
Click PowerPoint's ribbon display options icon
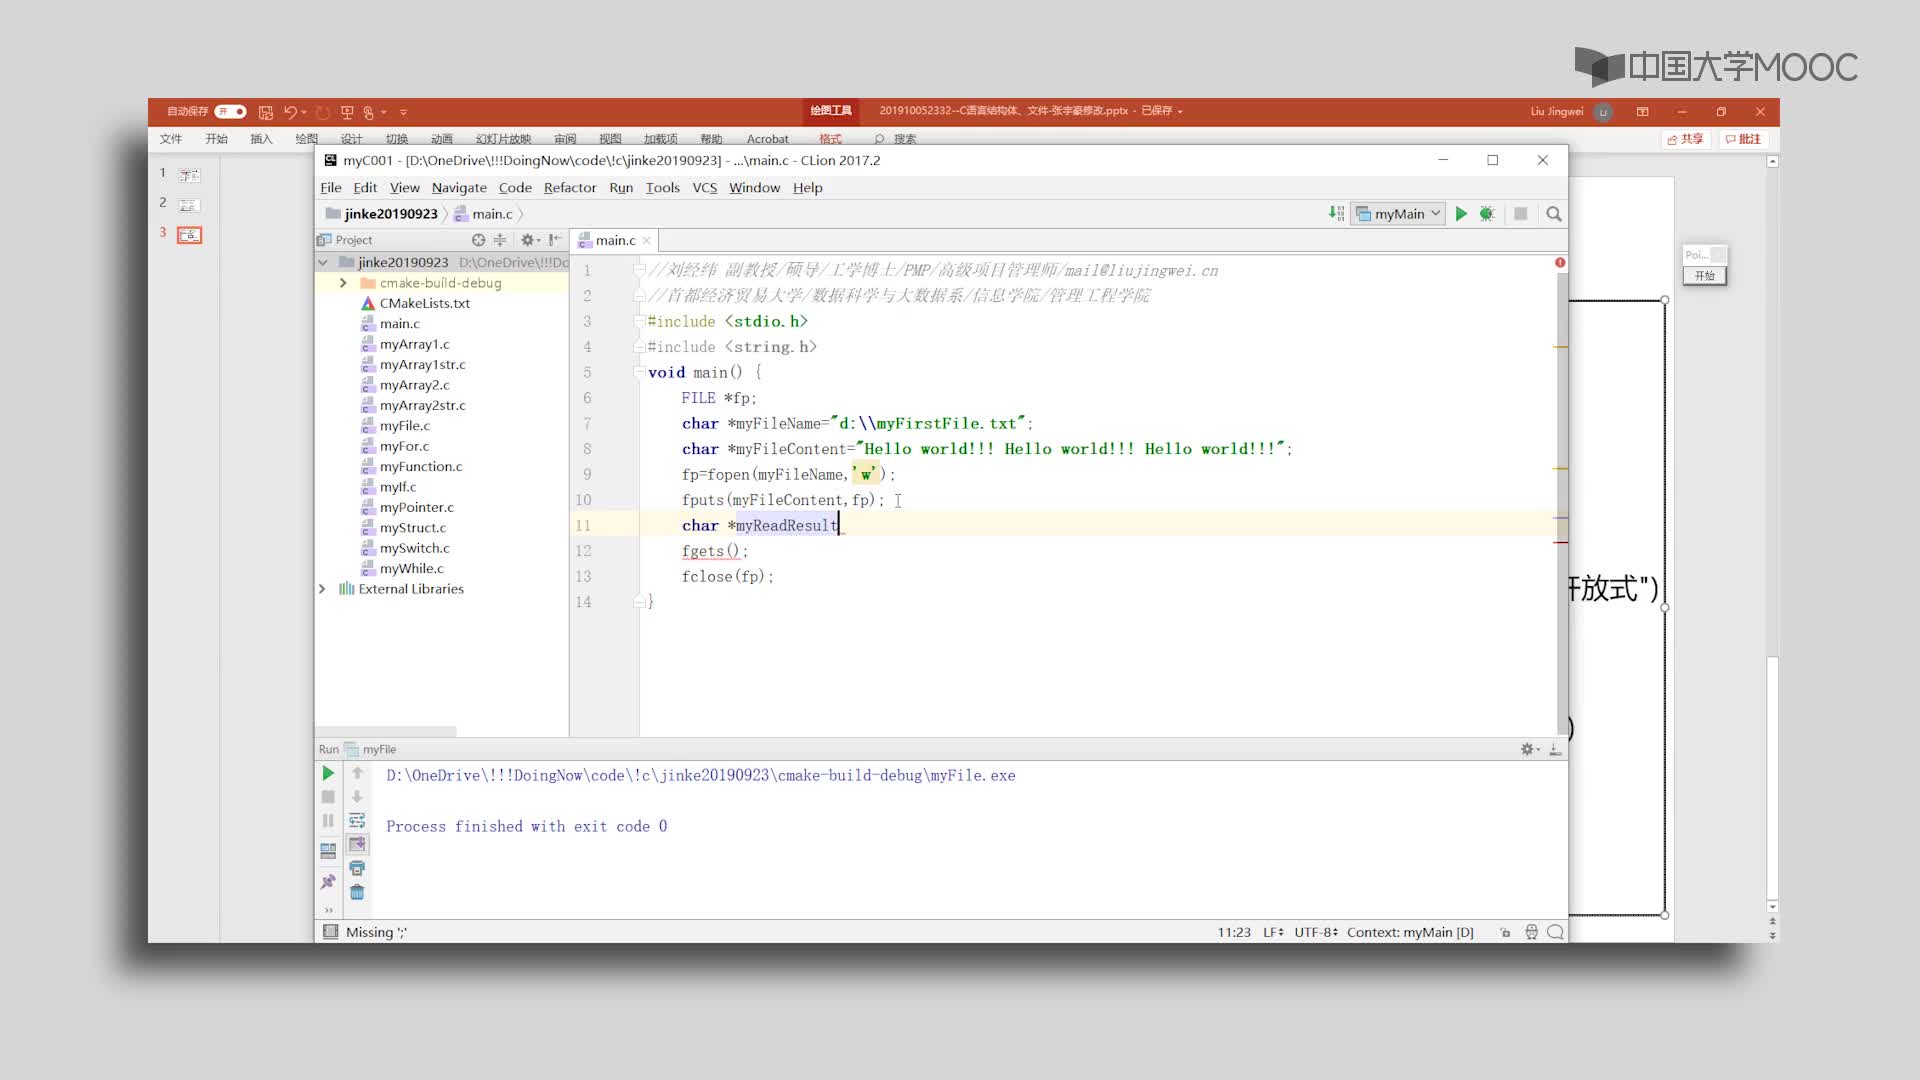click(x=1642, y=112)
